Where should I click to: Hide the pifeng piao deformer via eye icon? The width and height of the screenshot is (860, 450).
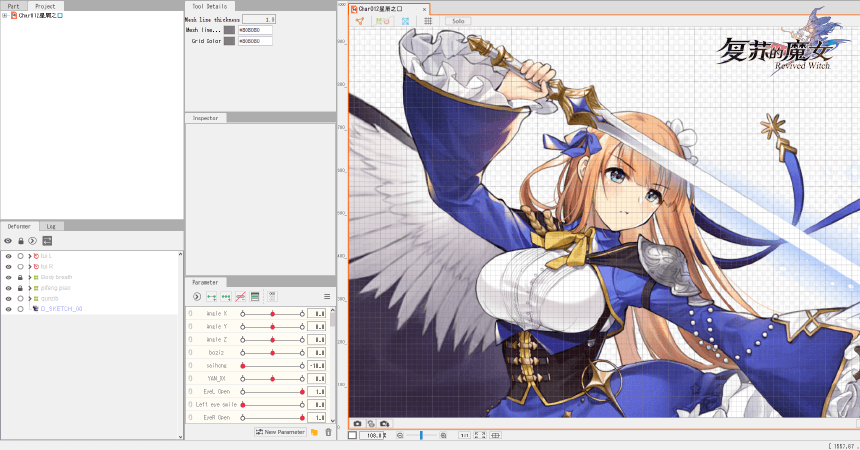coord(8,288)
